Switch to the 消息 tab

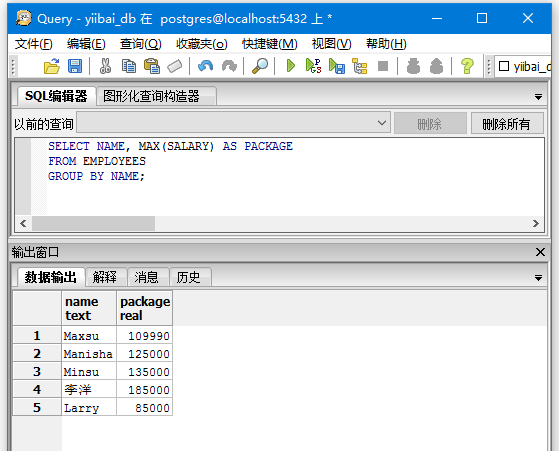(x=146, y=277)
